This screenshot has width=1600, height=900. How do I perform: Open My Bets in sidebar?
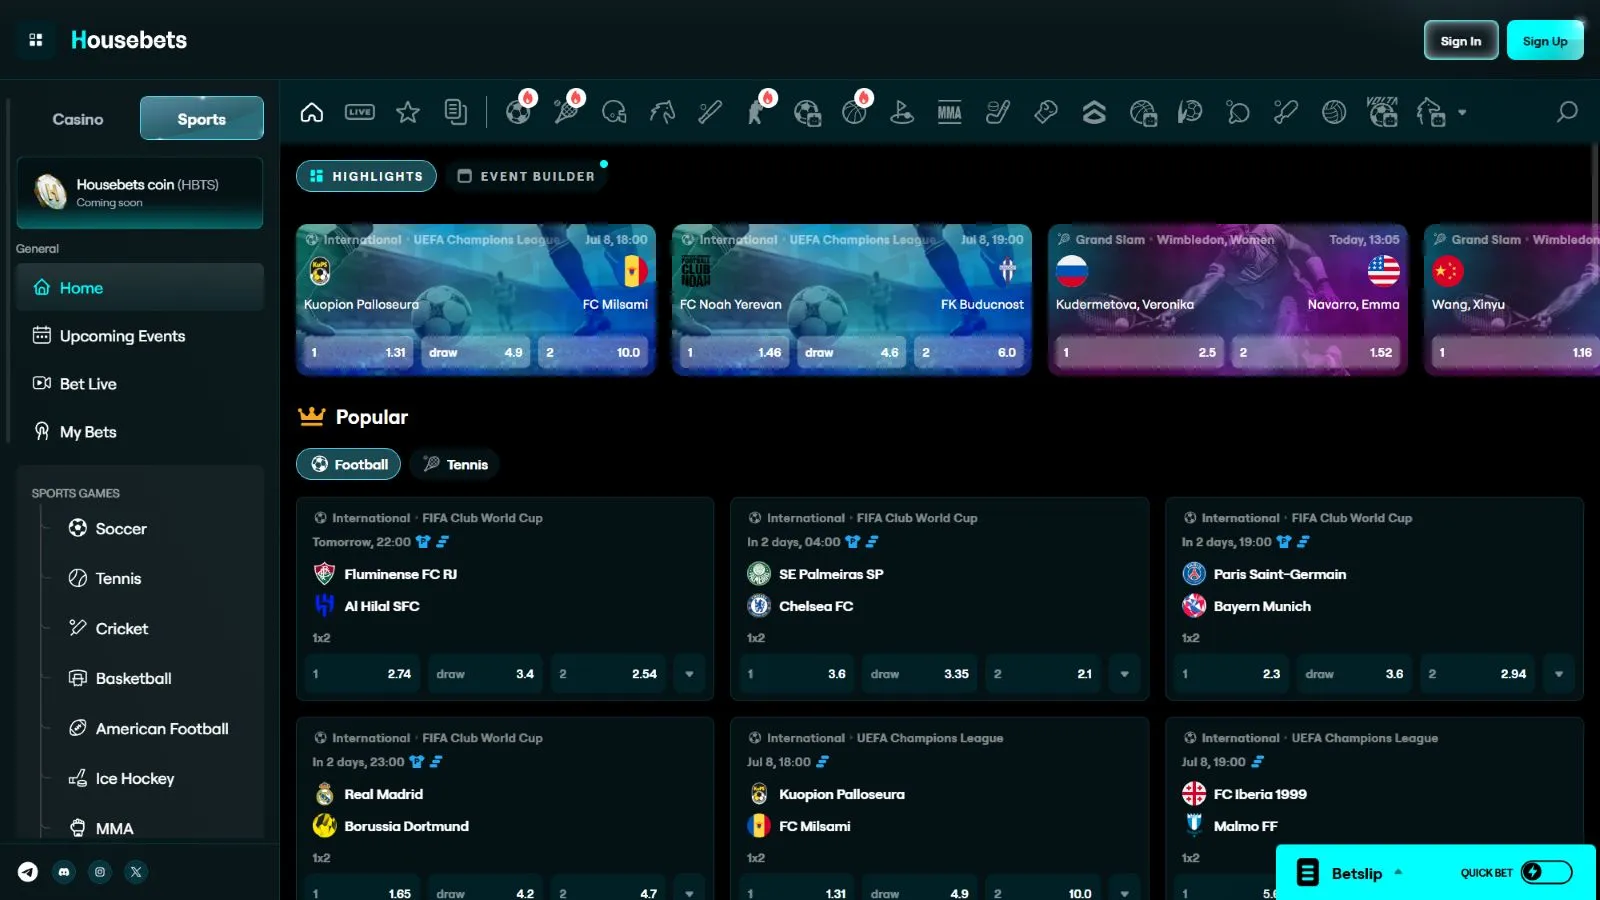click(140, 432)
